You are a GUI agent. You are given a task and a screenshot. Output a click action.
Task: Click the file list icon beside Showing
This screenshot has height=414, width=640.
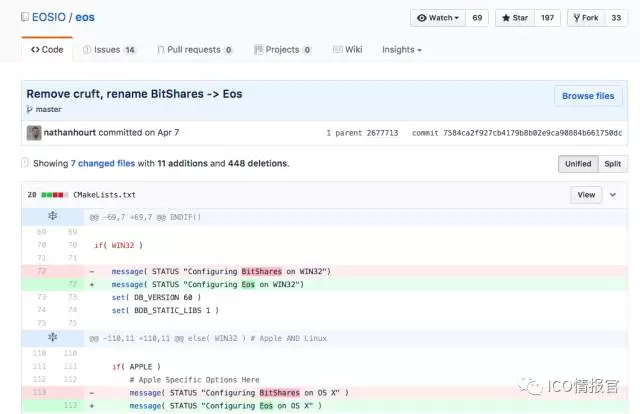pos(25,162)
